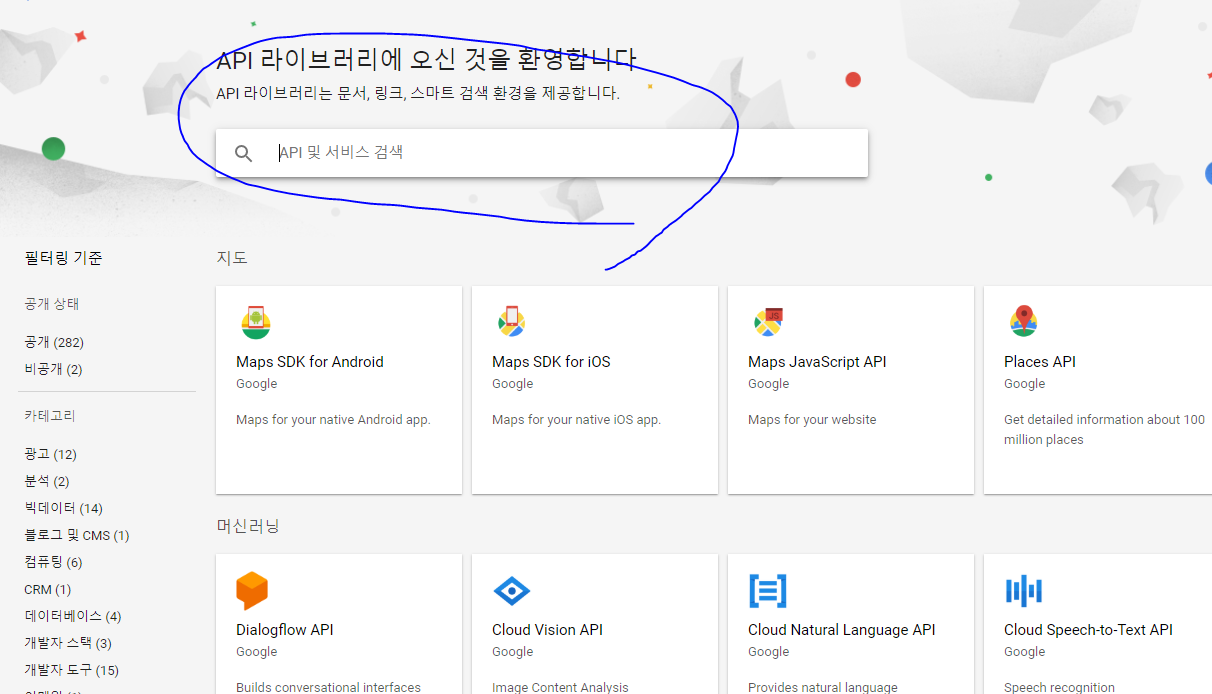Click the Maps JavaScript API icon
The height and width of the screenshot is (694, 1212).
[768, 322]
